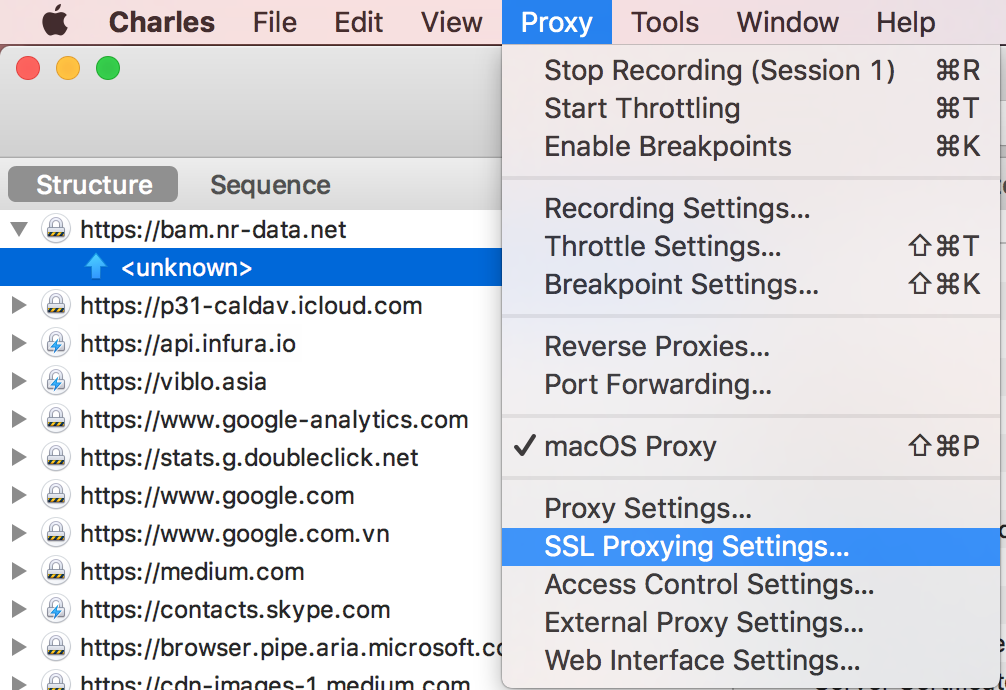
Task: Collapse the bam.nr-data.net tree node
Action: coord(18,230)
